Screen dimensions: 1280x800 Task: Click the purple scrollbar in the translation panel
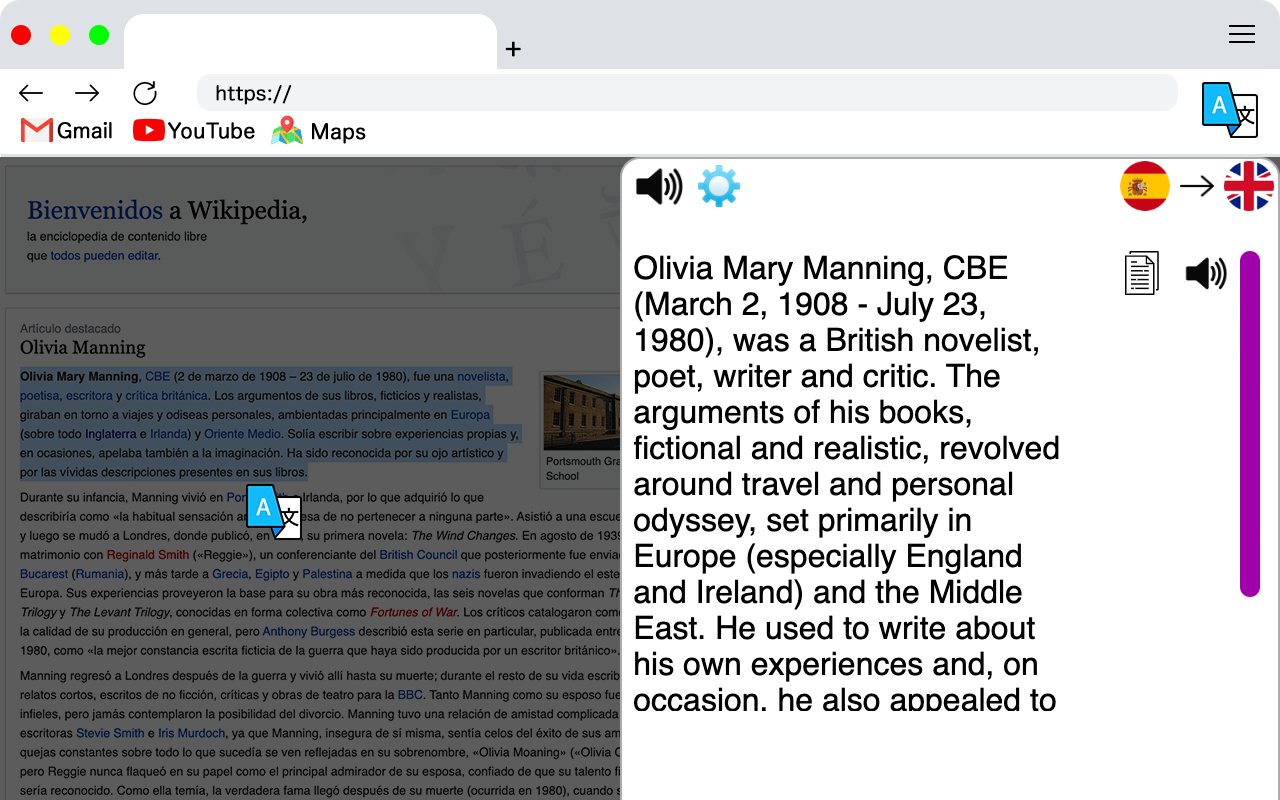point(1250,424)
